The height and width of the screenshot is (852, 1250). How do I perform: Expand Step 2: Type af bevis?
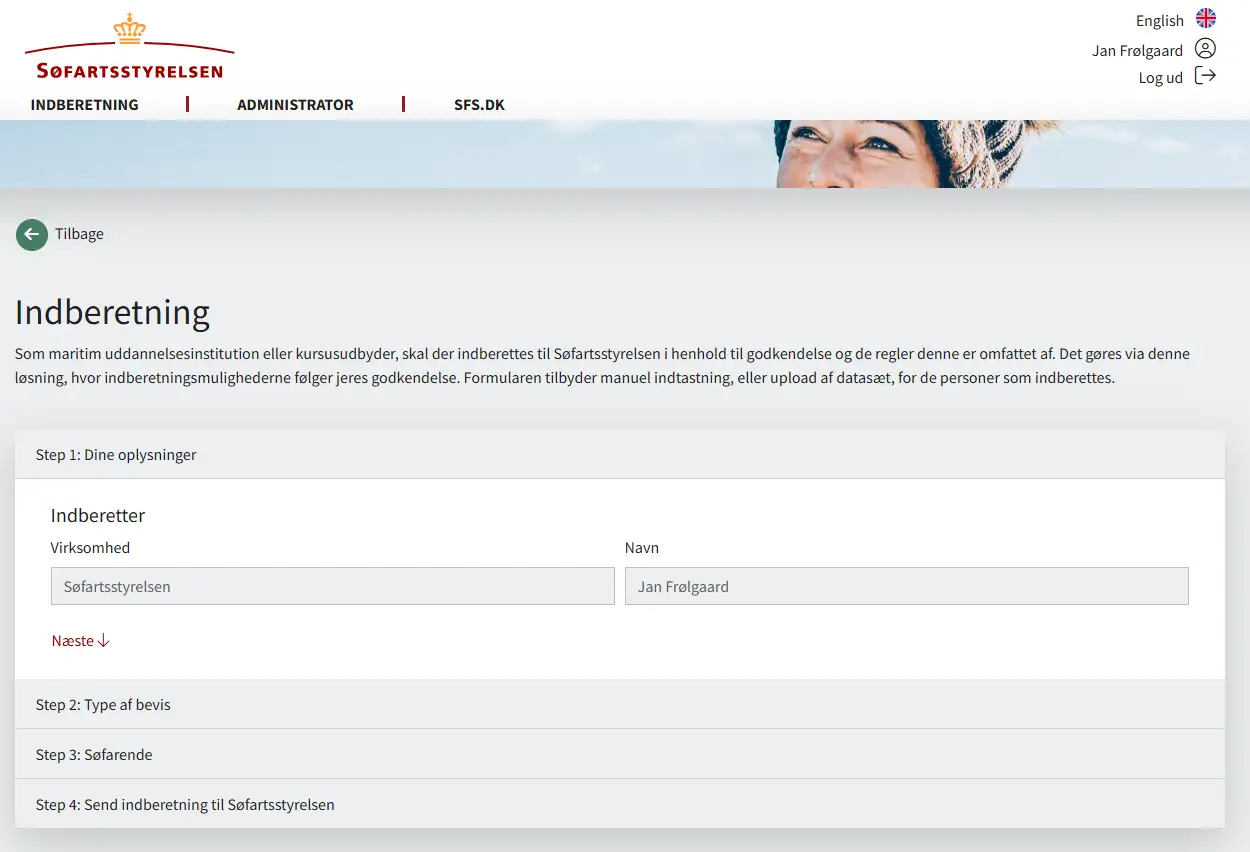coord(103,705)
